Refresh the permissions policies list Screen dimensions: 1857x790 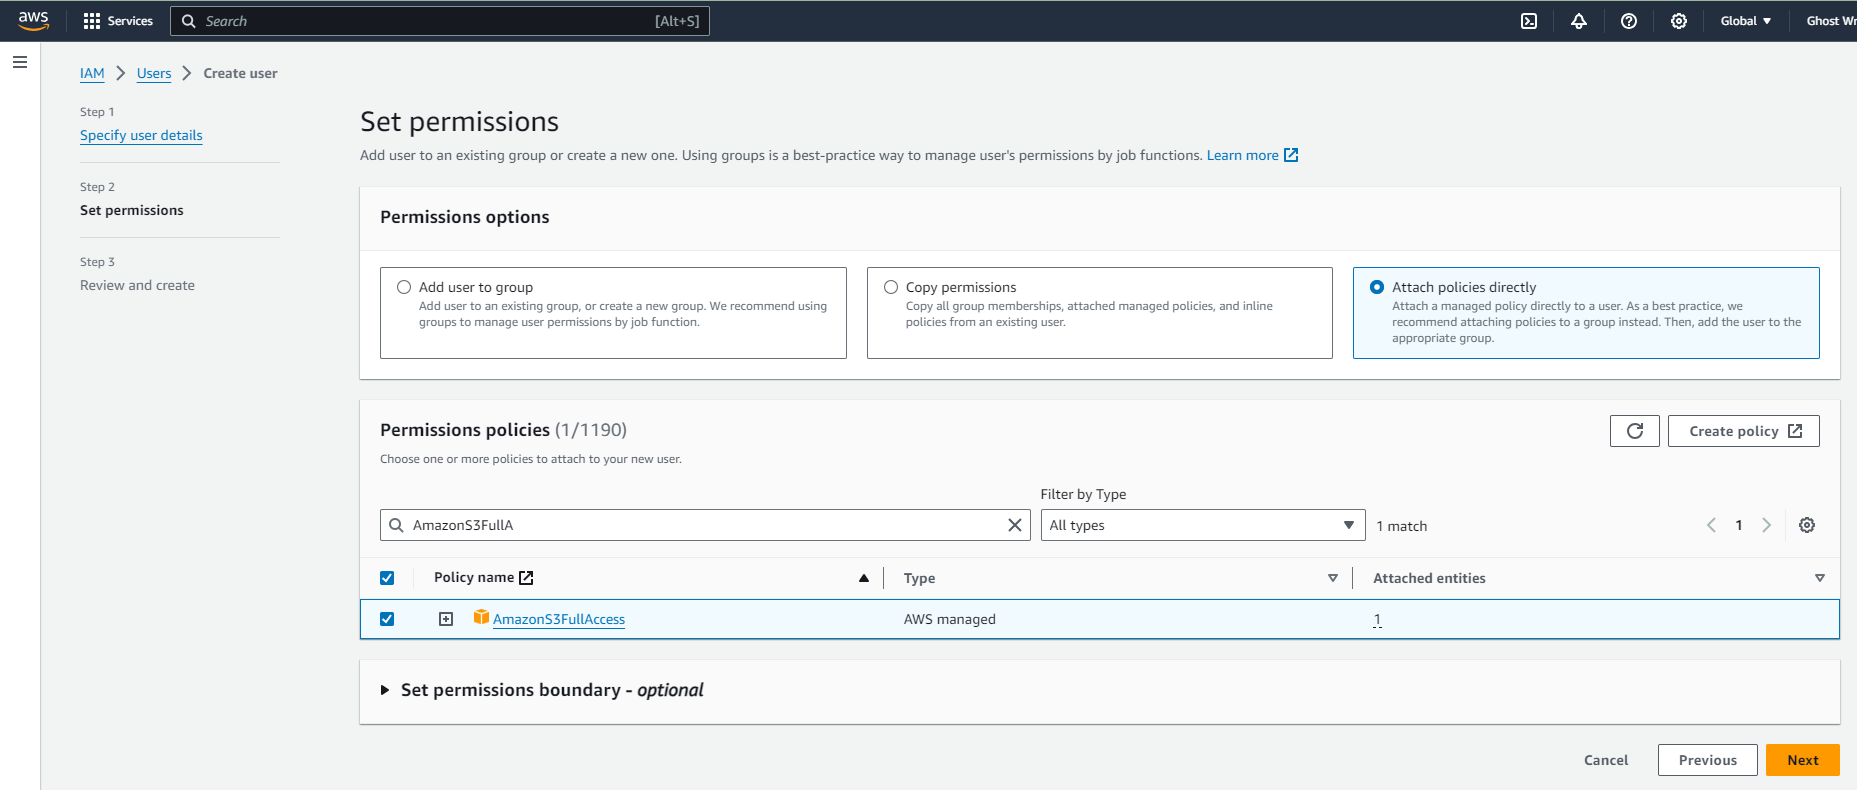(1635, 431)
